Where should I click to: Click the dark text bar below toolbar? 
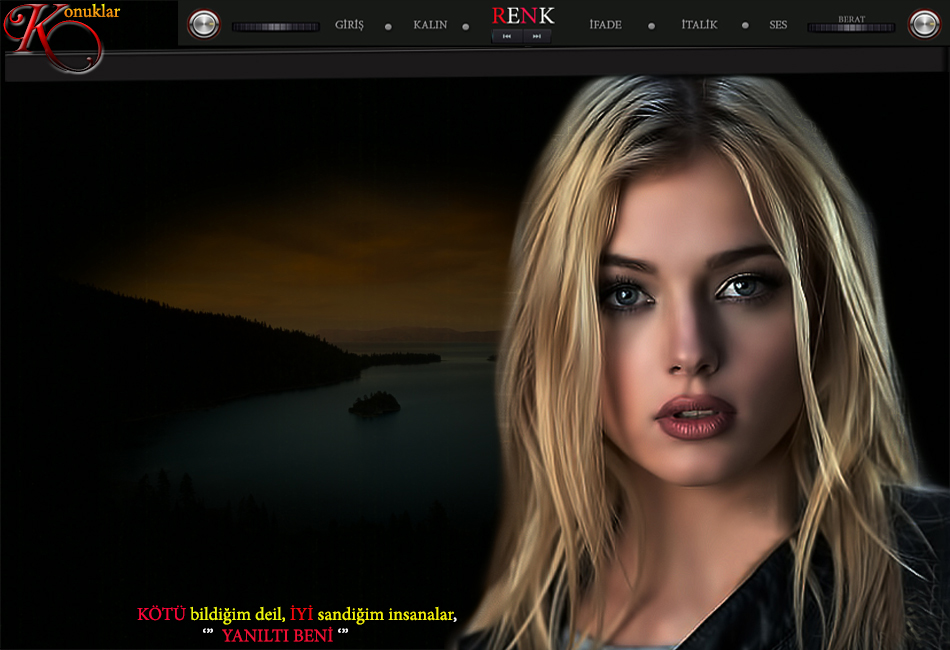475,65
